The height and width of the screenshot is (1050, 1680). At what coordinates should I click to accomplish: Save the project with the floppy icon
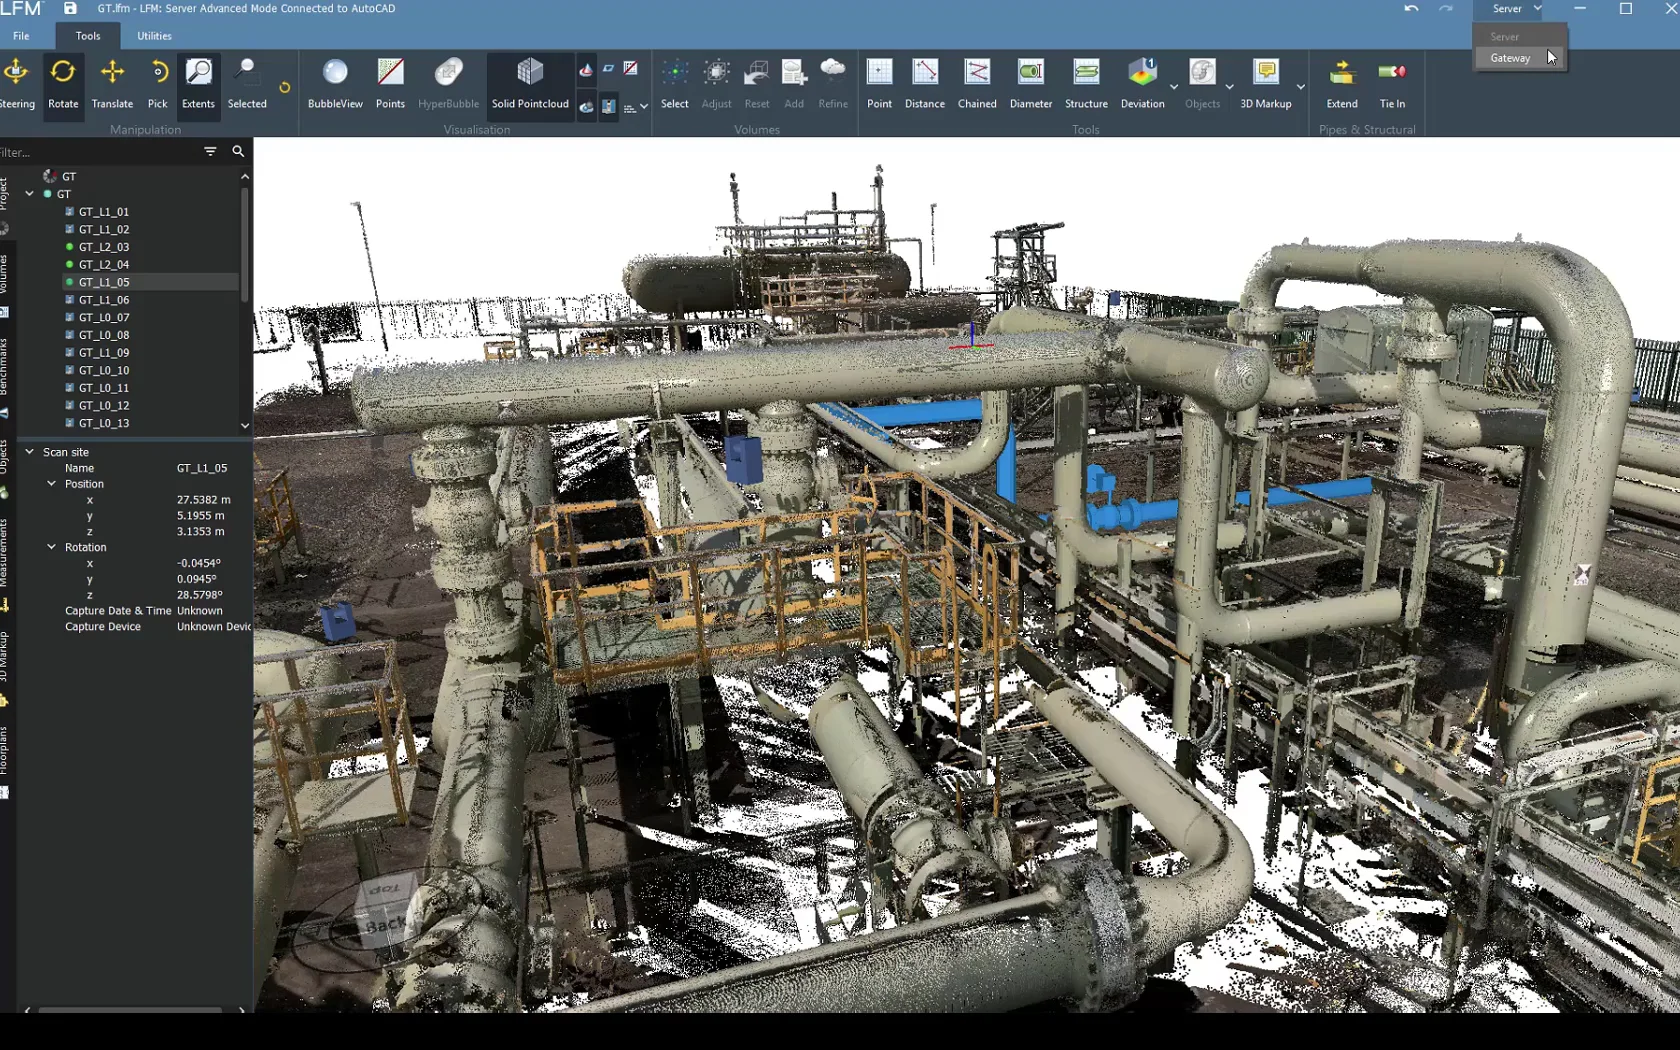70,8
